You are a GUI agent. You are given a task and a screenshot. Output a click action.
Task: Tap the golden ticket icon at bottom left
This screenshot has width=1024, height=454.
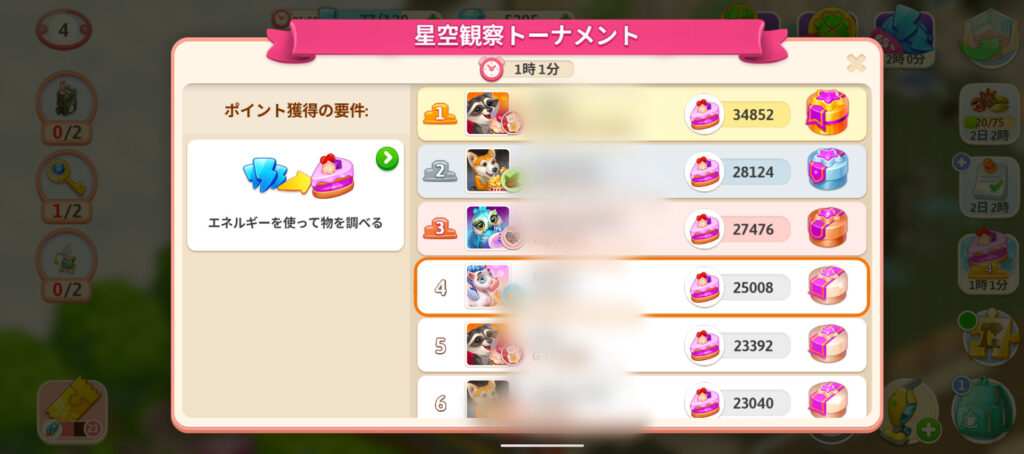[72, 408]
